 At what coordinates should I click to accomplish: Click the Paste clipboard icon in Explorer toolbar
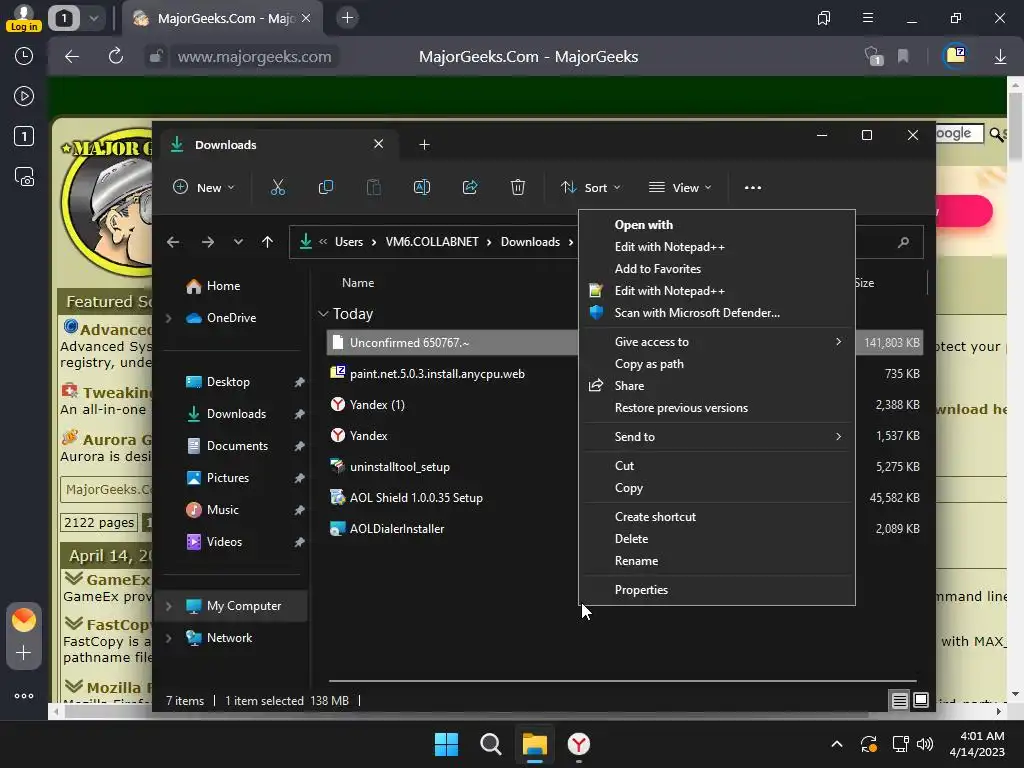(374, 187)
